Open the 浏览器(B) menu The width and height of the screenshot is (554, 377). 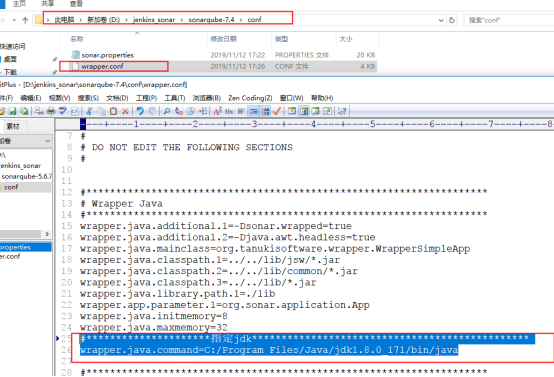pos(207,98)
